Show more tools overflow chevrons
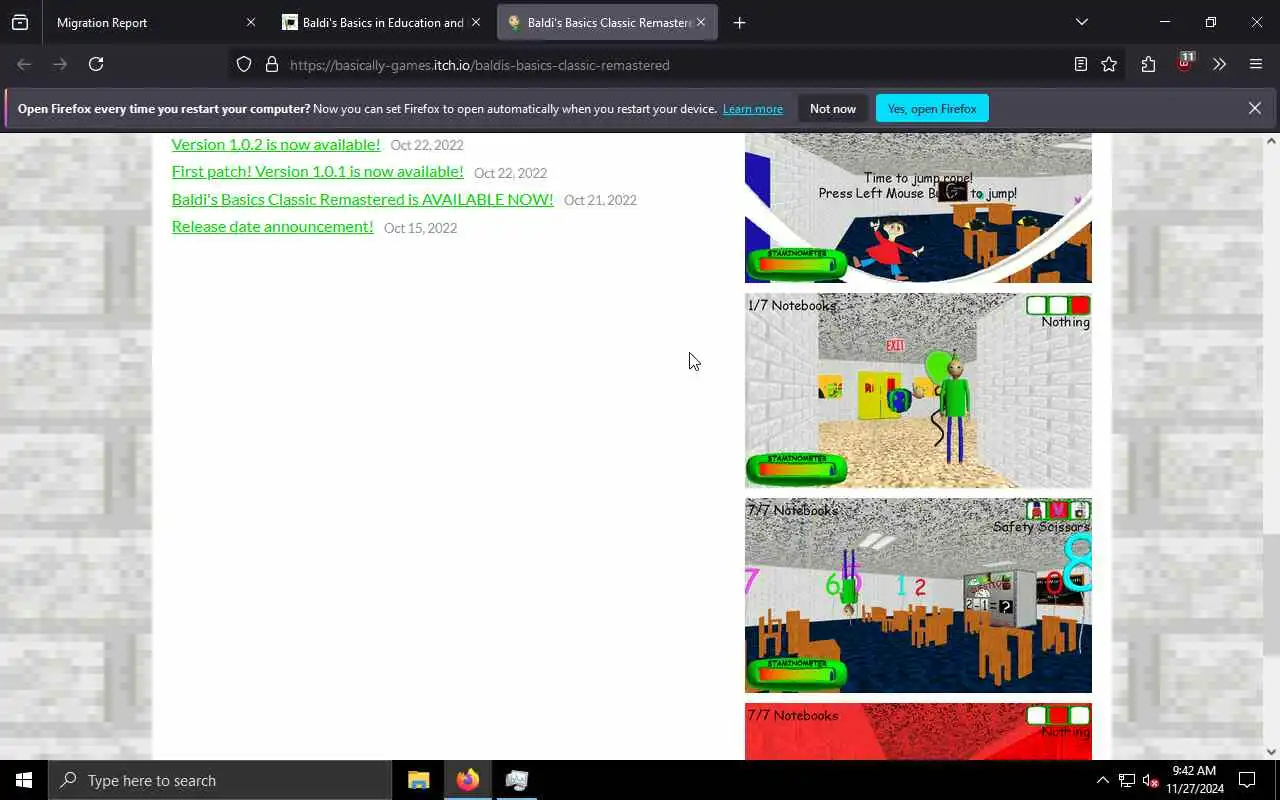Image resolution: width=1280 pixels, height=800 pixels. (x=1219, y=64)
